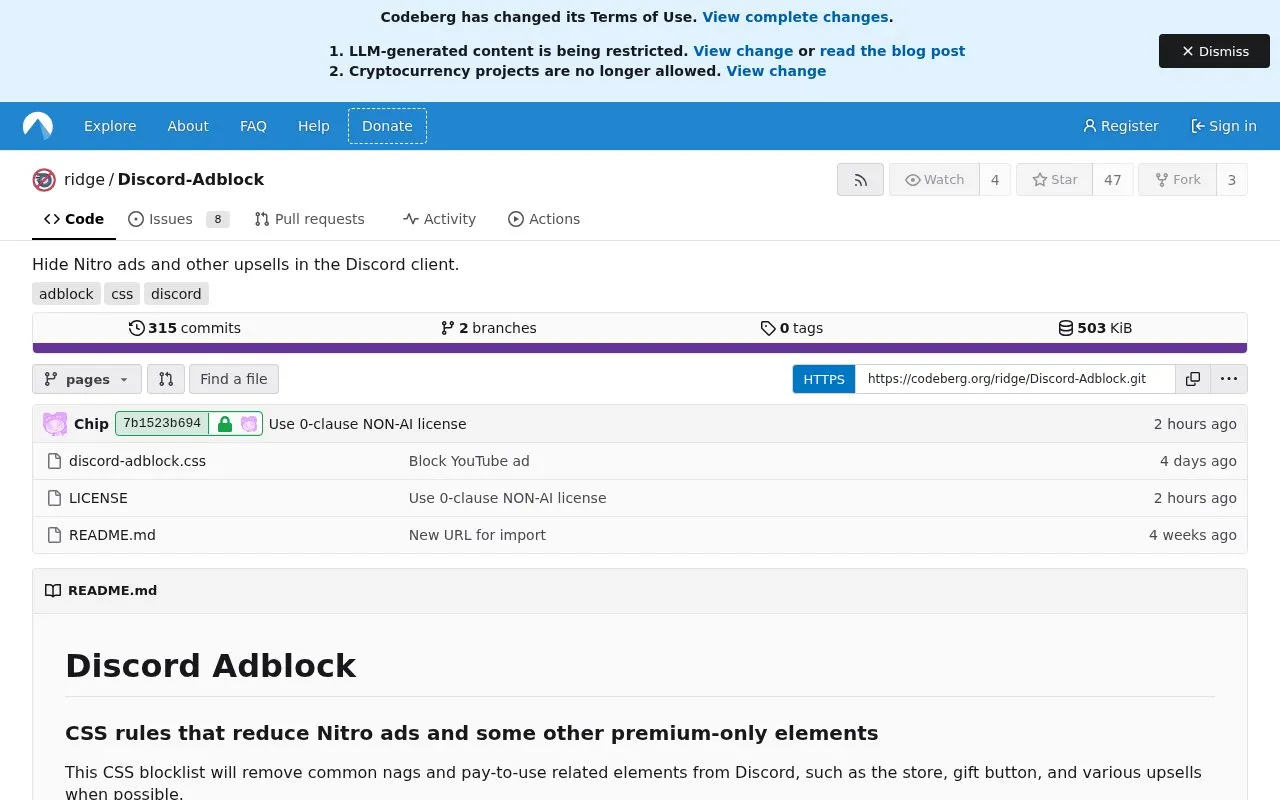Open the discord-adblock.css file
This screenshot has width=1280, height=800.
pyautogui.click(x=137, y=461)
